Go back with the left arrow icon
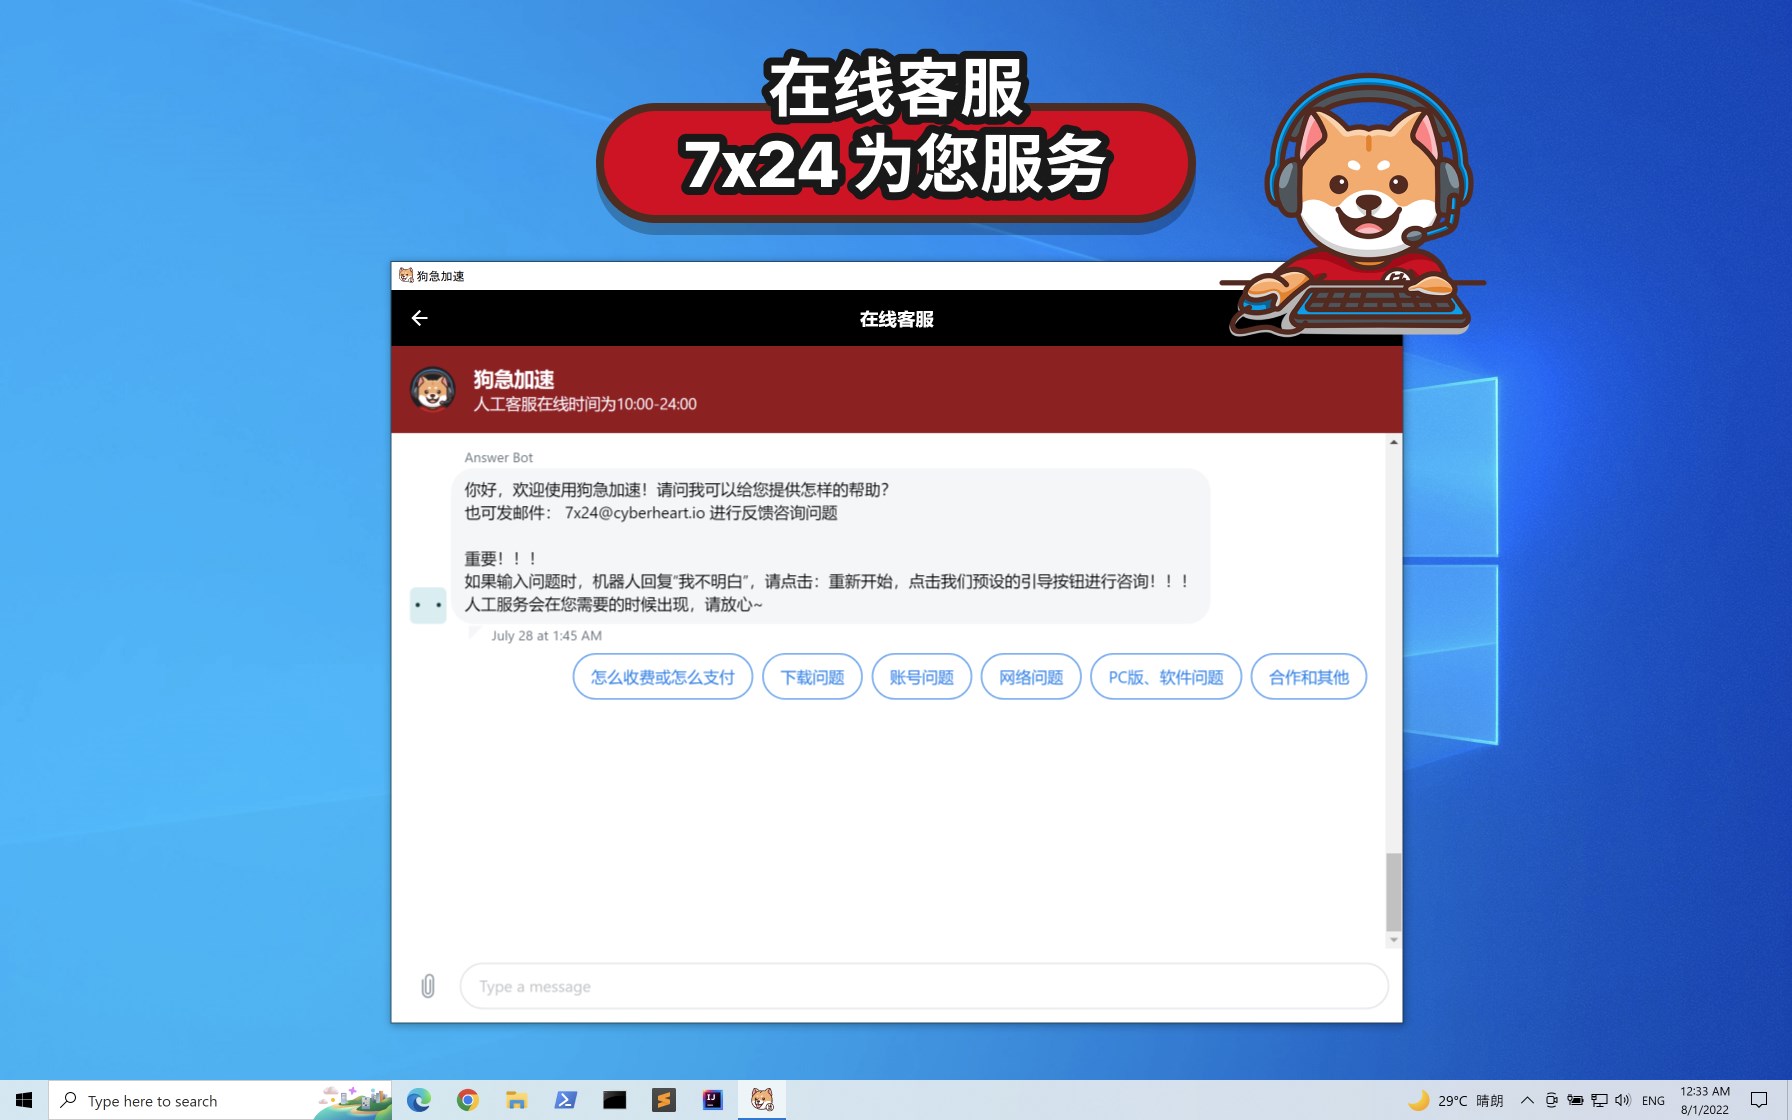This screenshot has width=1792, height=1120. pos(420,318)
